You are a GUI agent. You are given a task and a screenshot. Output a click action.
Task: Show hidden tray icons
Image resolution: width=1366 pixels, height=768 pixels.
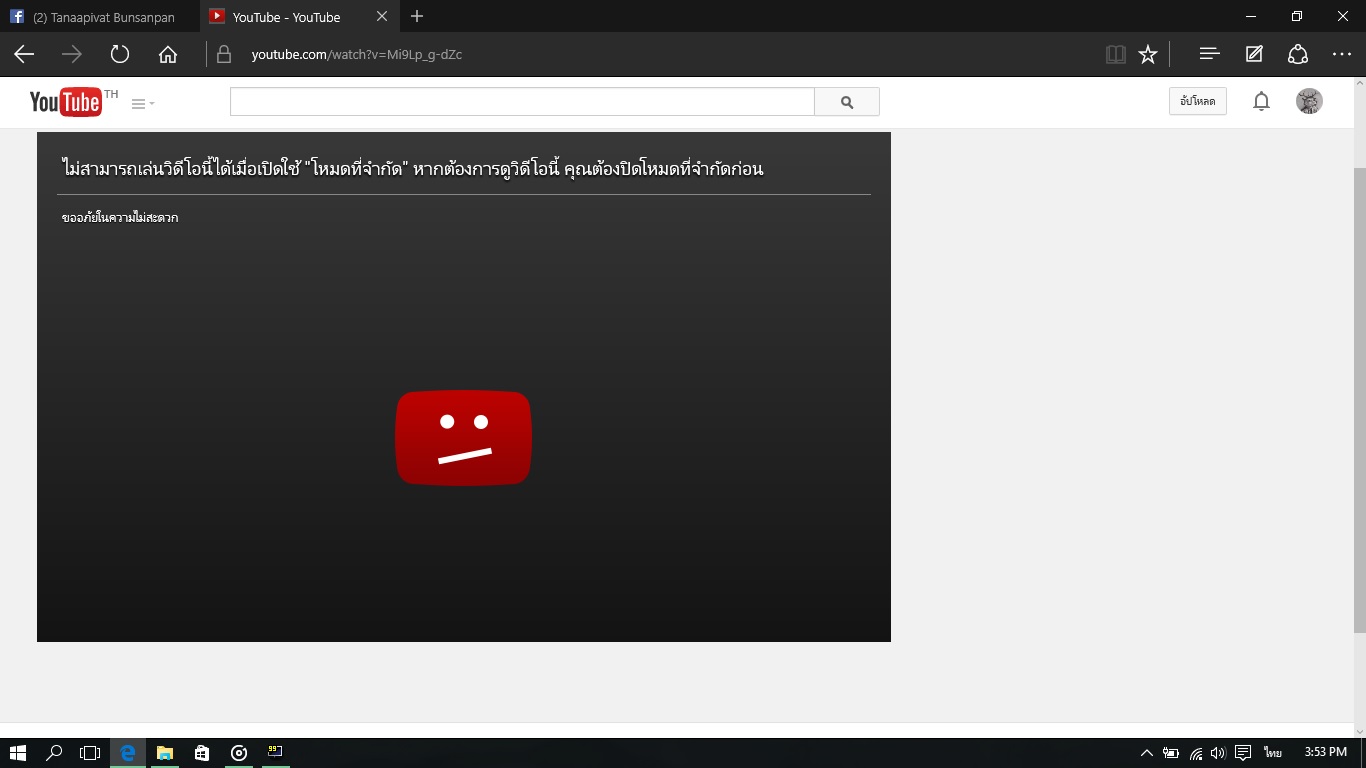[1146, 753]
